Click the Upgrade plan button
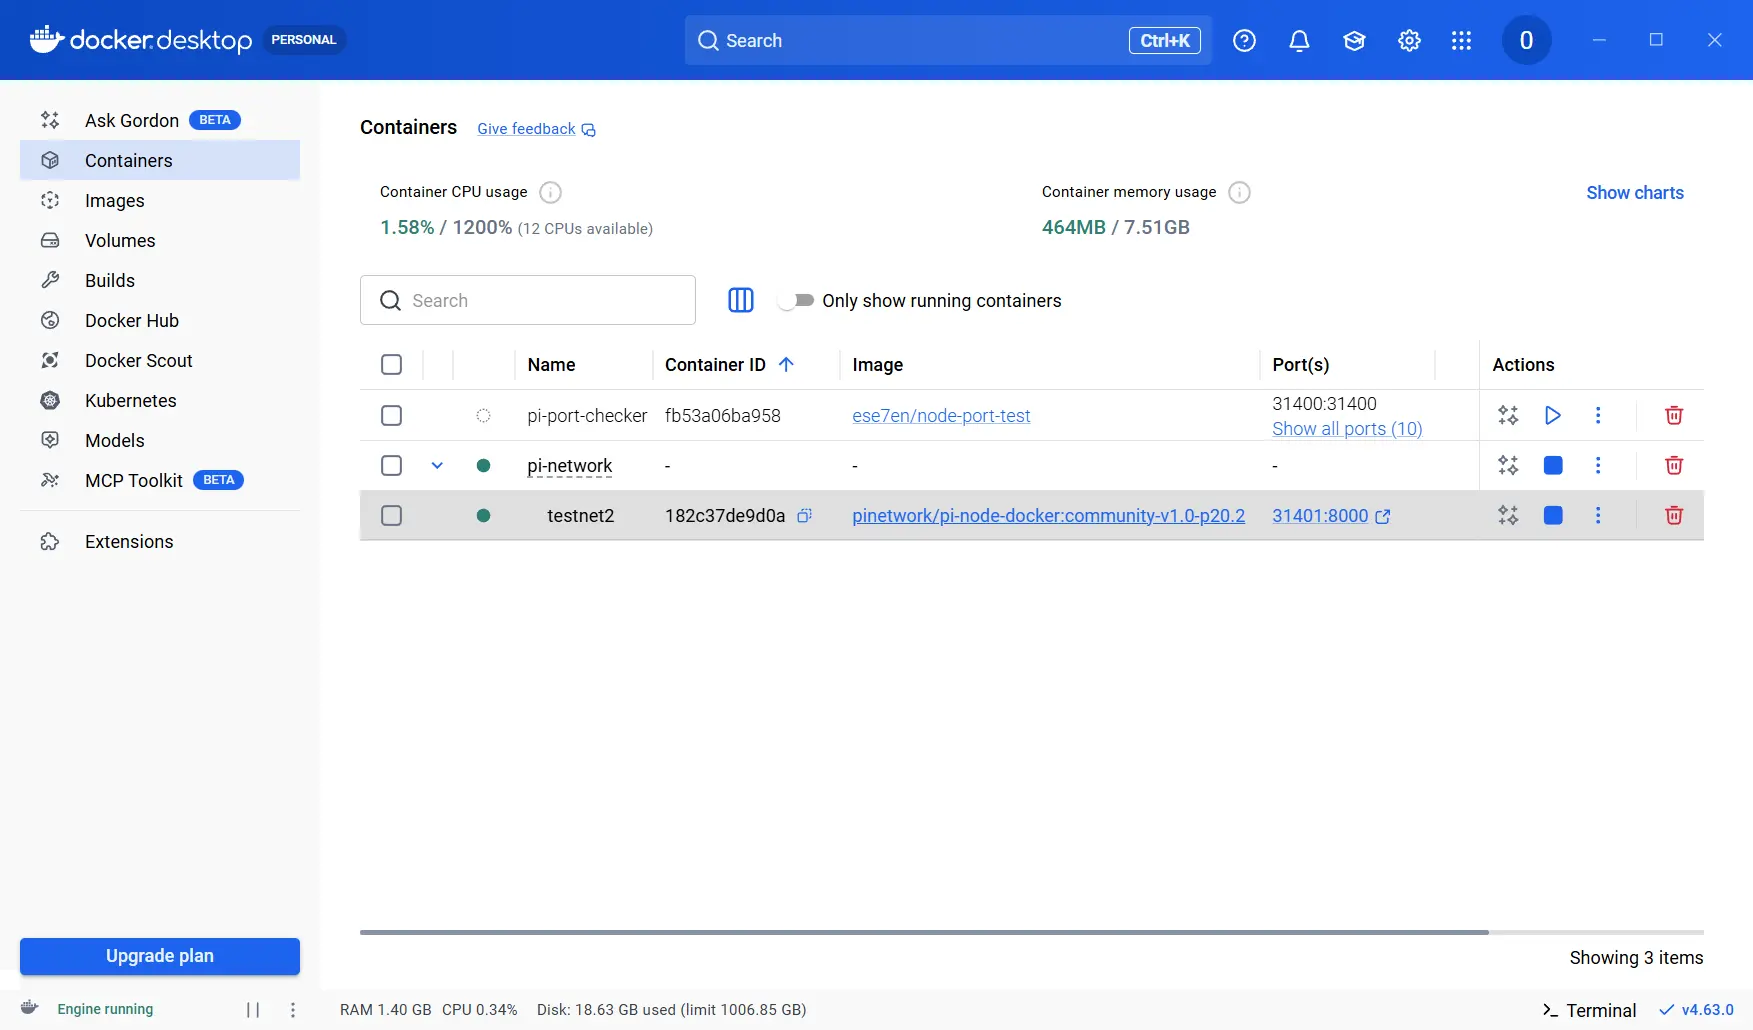The height and width of the screenshot is (1030, 1753). 160,956
